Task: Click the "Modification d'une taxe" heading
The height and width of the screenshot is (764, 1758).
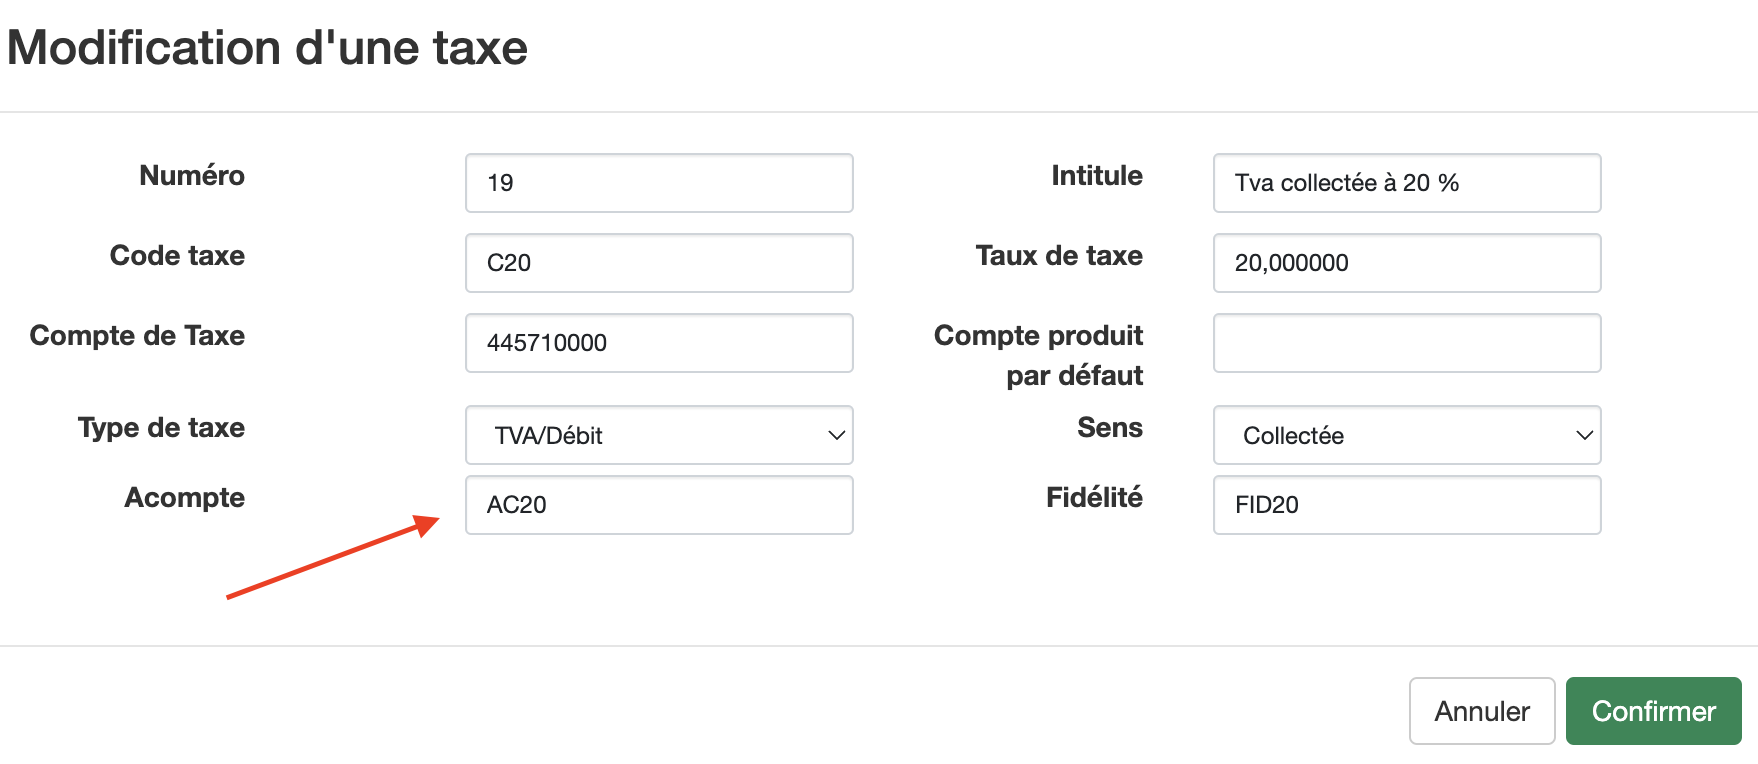Action: tap(267, 48)
